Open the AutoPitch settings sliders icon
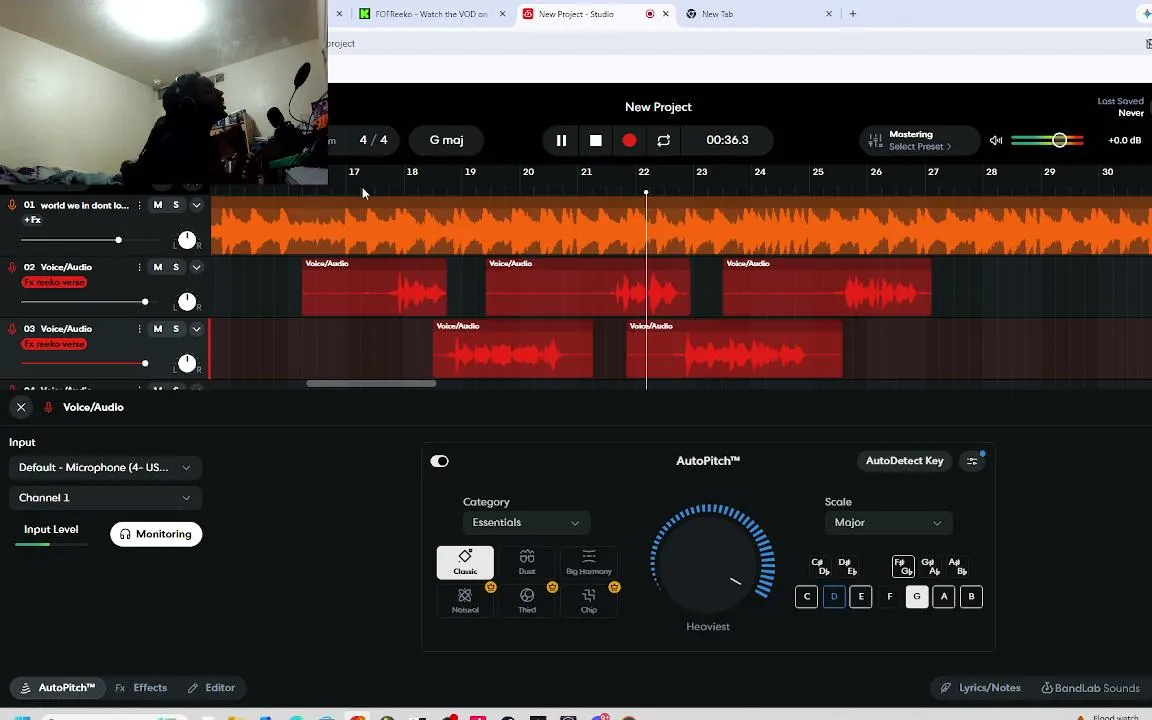This screenshot has height=720, width=1152. (x=972, y=461)
